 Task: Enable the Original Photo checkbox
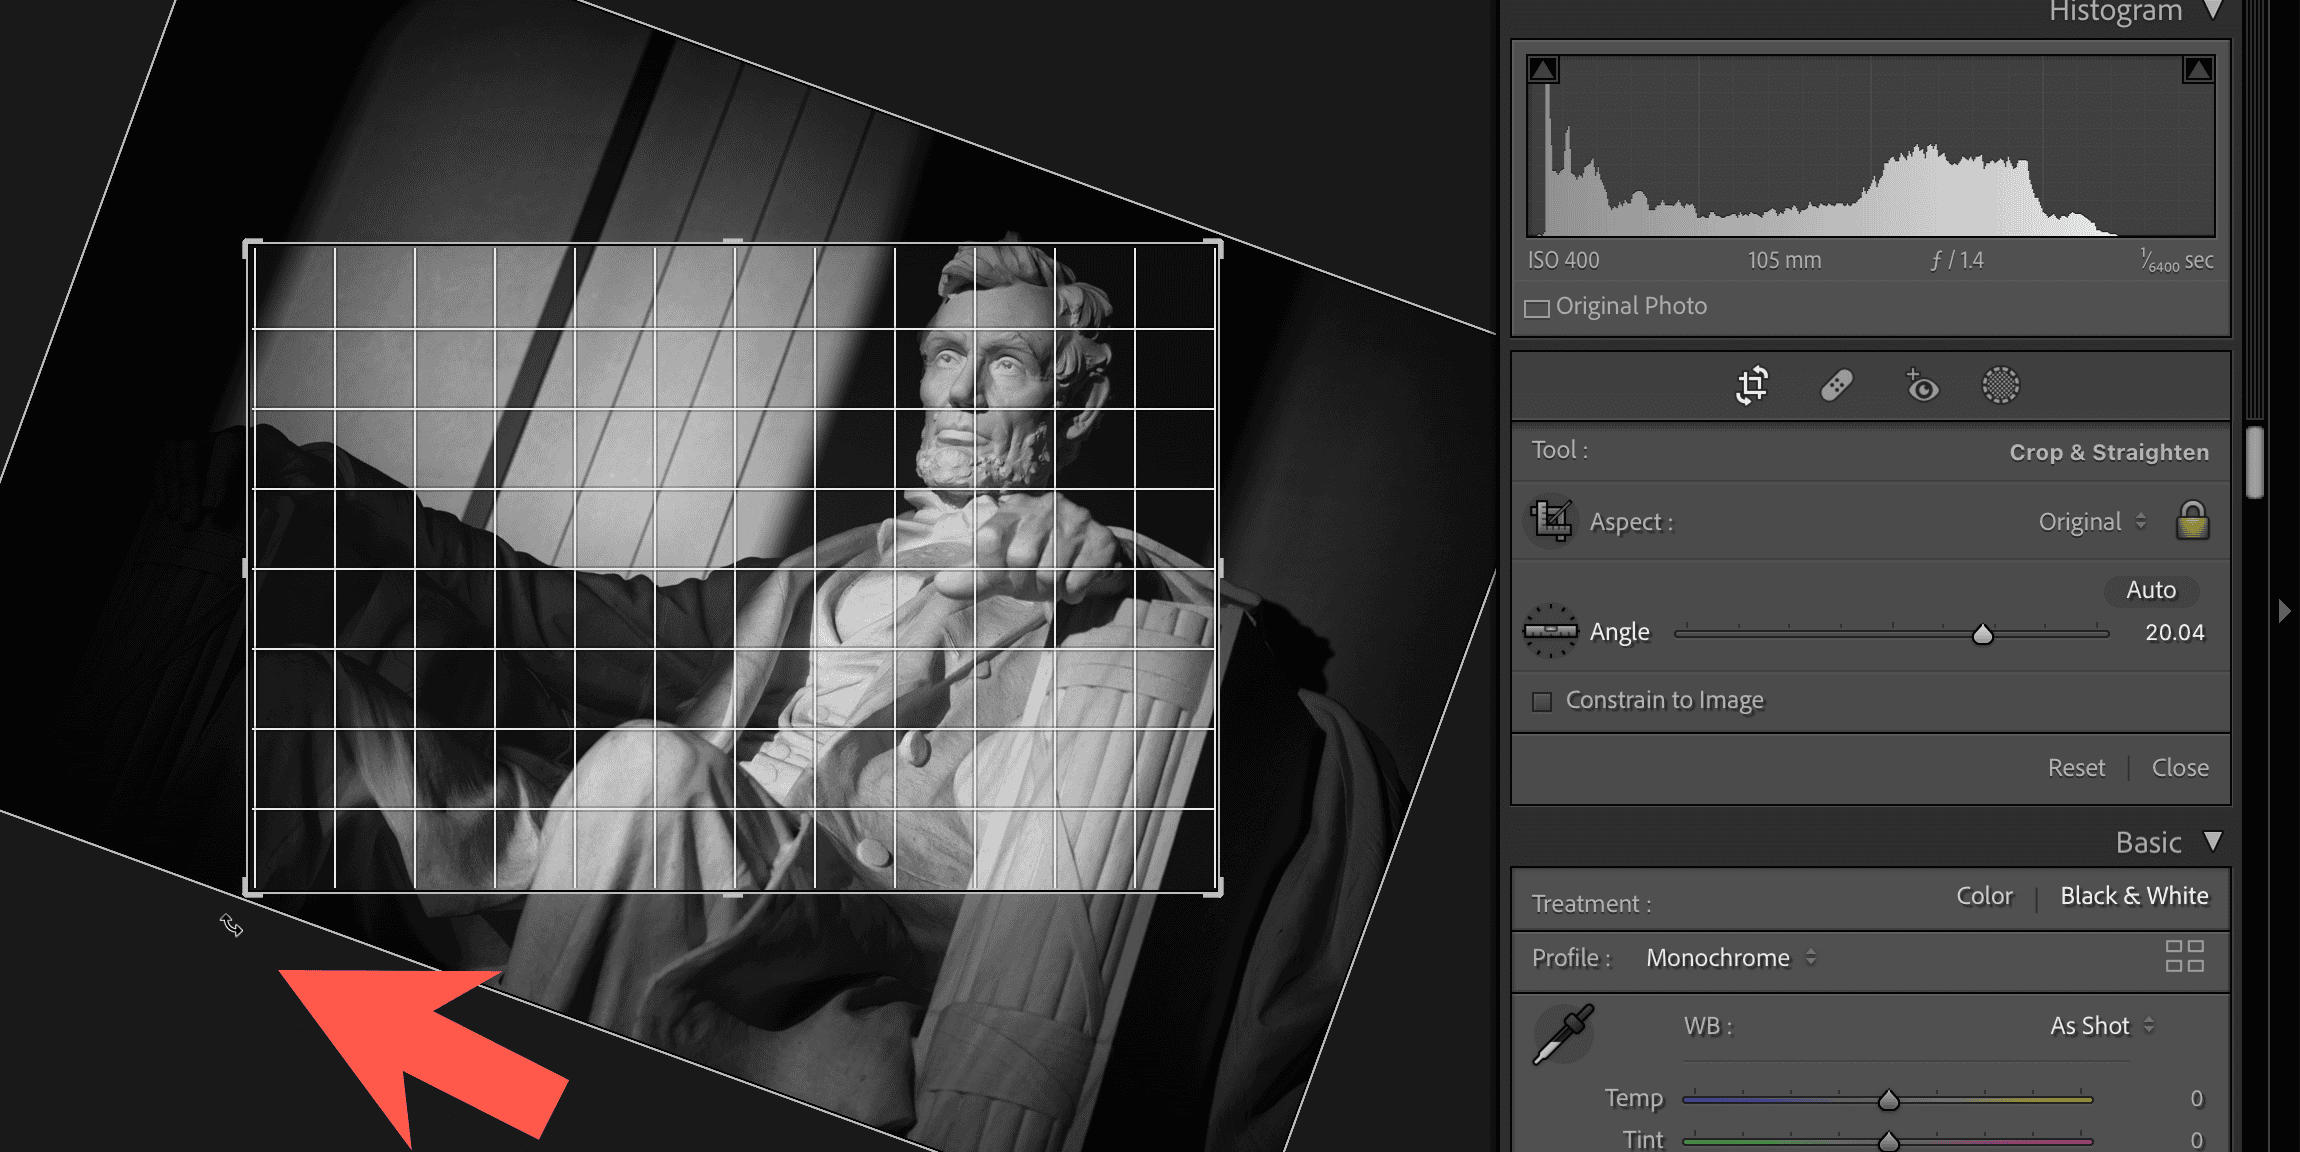1537,308
